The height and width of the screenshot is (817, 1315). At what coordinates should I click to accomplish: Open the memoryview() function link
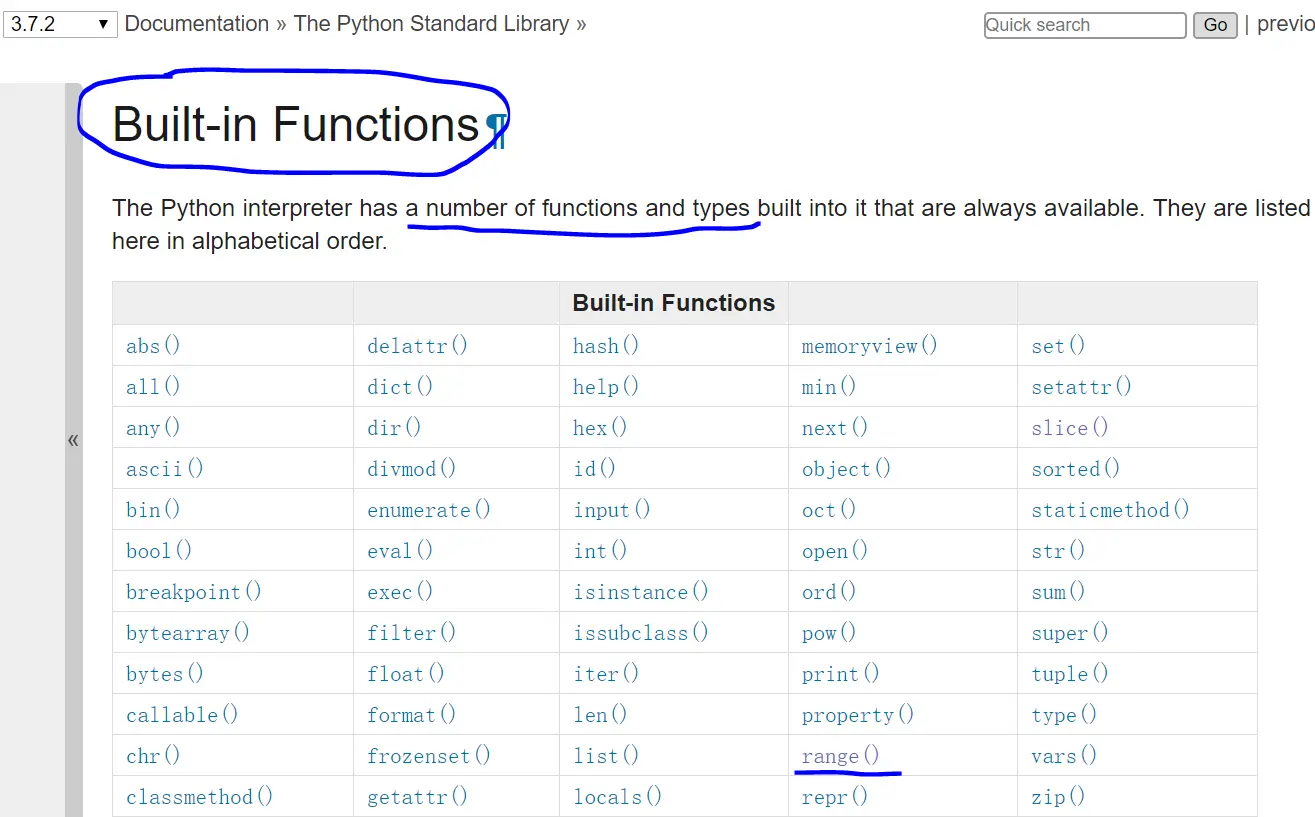(870, 346)
